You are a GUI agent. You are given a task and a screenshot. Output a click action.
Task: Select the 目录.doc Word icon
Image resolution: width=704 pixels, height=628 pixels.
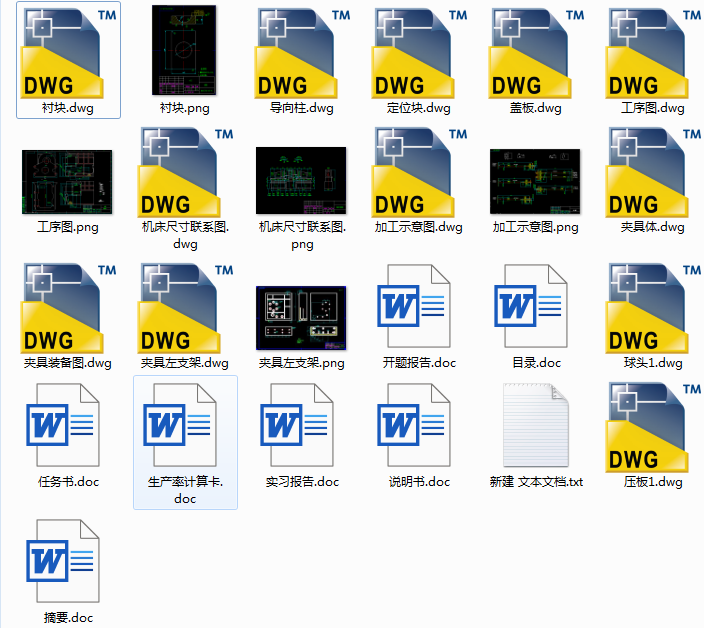tap(531, 306)
